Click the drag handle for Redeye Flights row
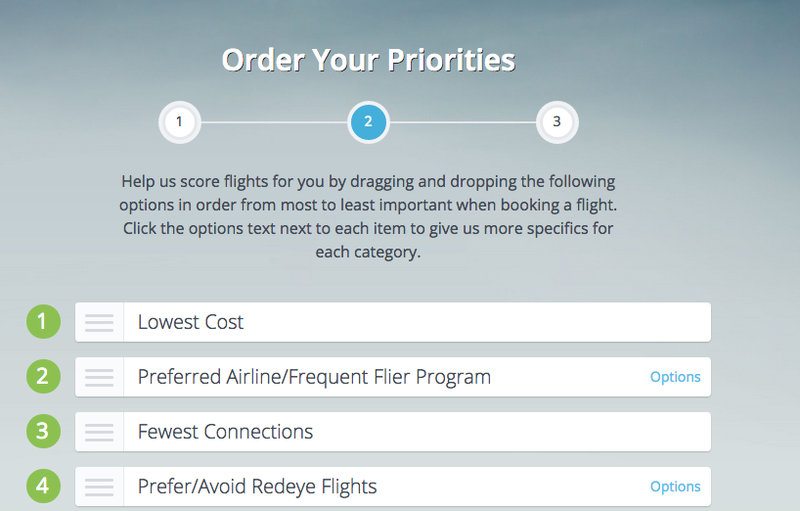The width and height of the screenshot is (800, 511). [99, 487]
